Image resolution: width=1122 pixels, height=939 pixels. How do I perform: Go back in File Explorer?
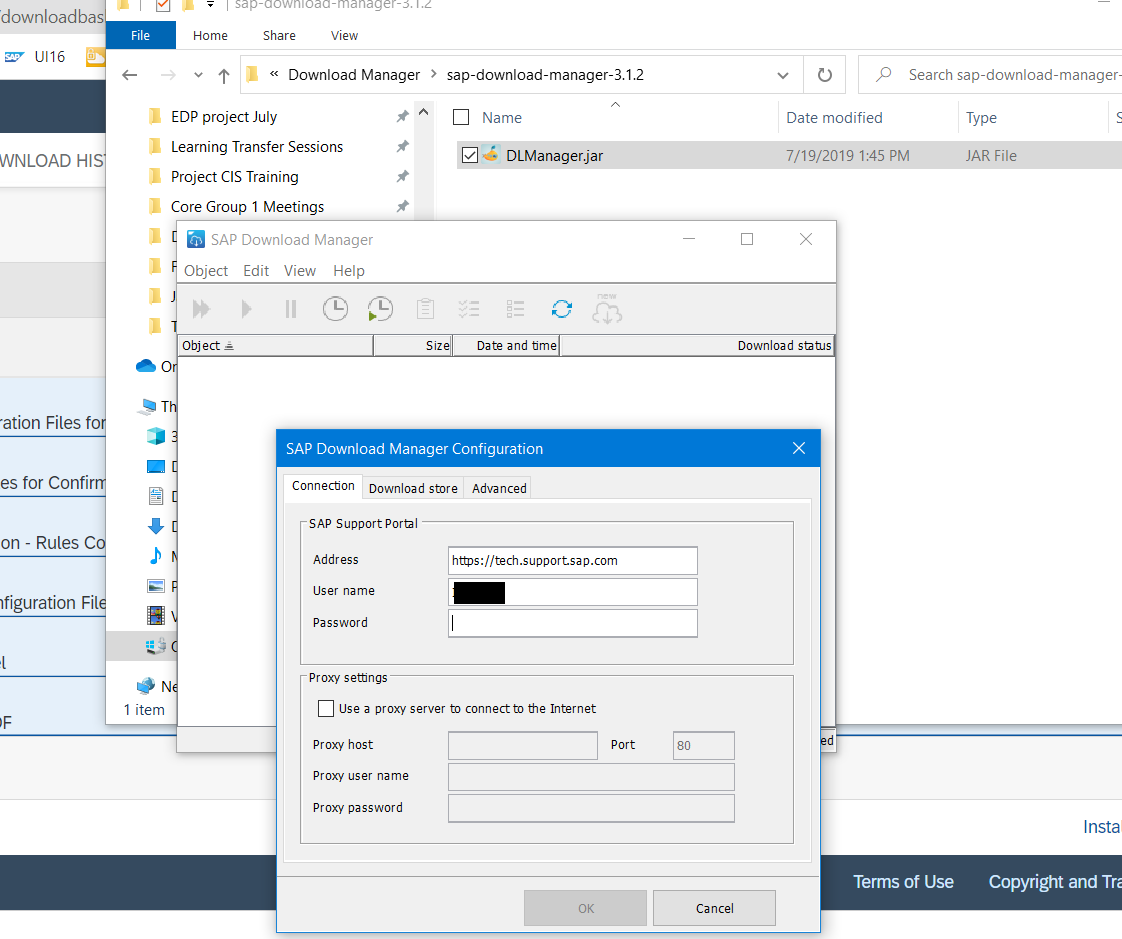pyautogui.click(x=130, y=75)
